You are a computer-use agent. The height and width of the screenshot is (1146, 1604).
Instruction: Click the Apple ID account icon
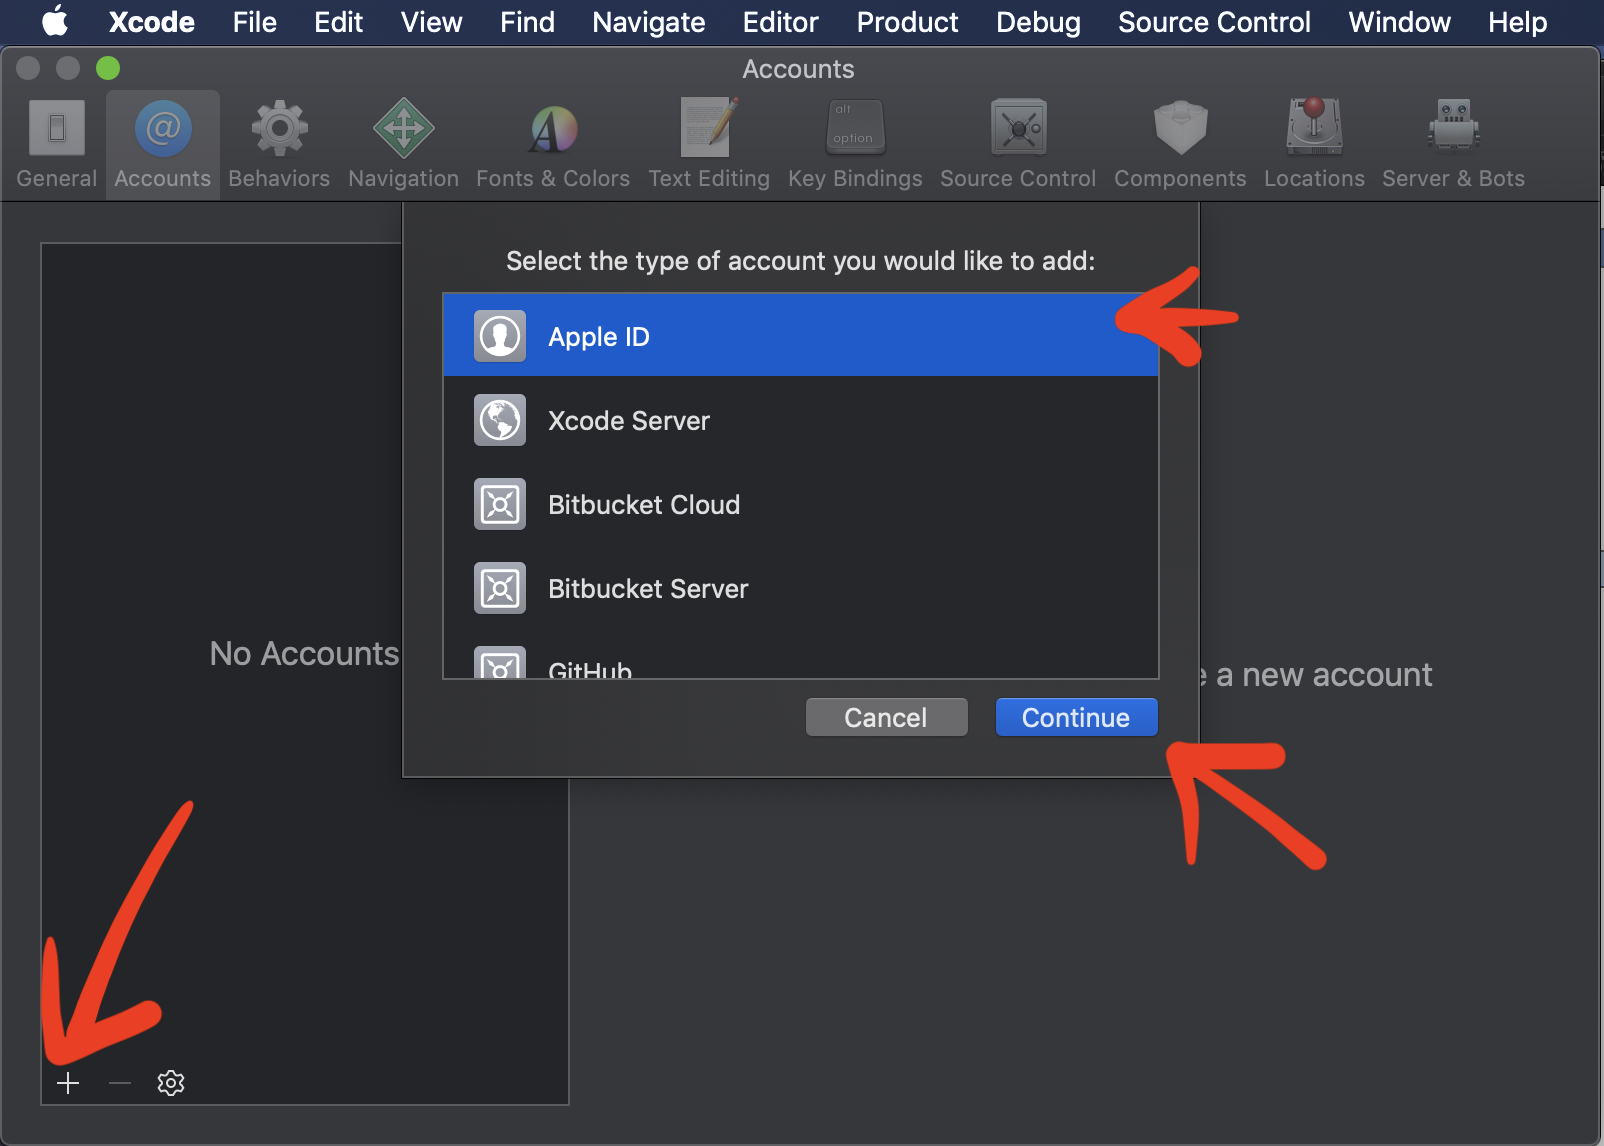click(x=500, y=336)
